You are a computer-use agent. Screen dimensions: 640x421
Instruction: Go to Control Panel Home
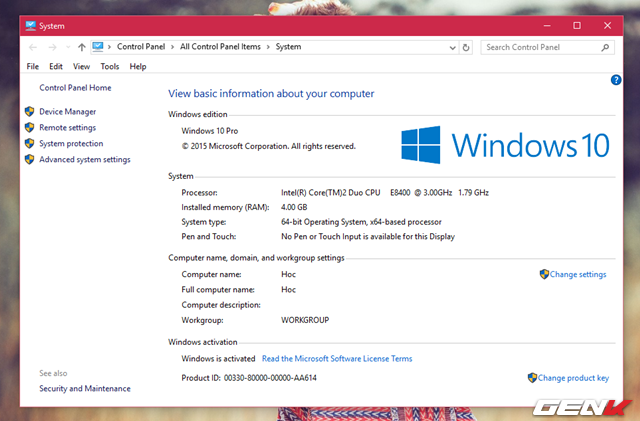pos(75,87)
